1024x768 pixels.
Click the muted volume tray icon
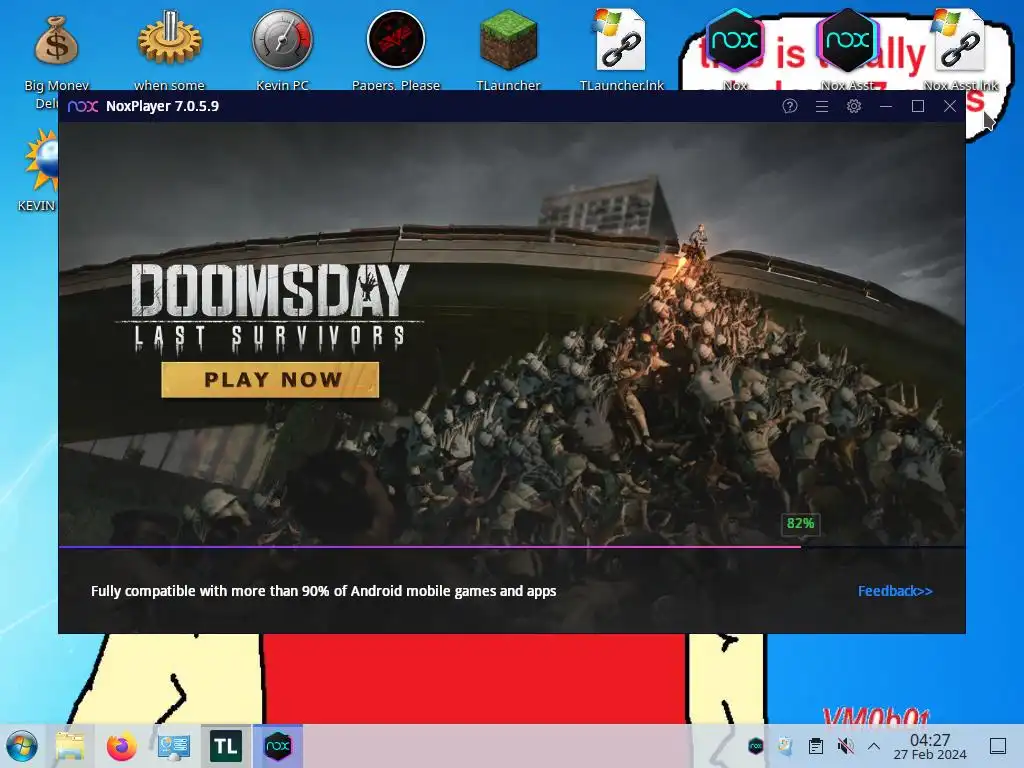click(845, 746)
